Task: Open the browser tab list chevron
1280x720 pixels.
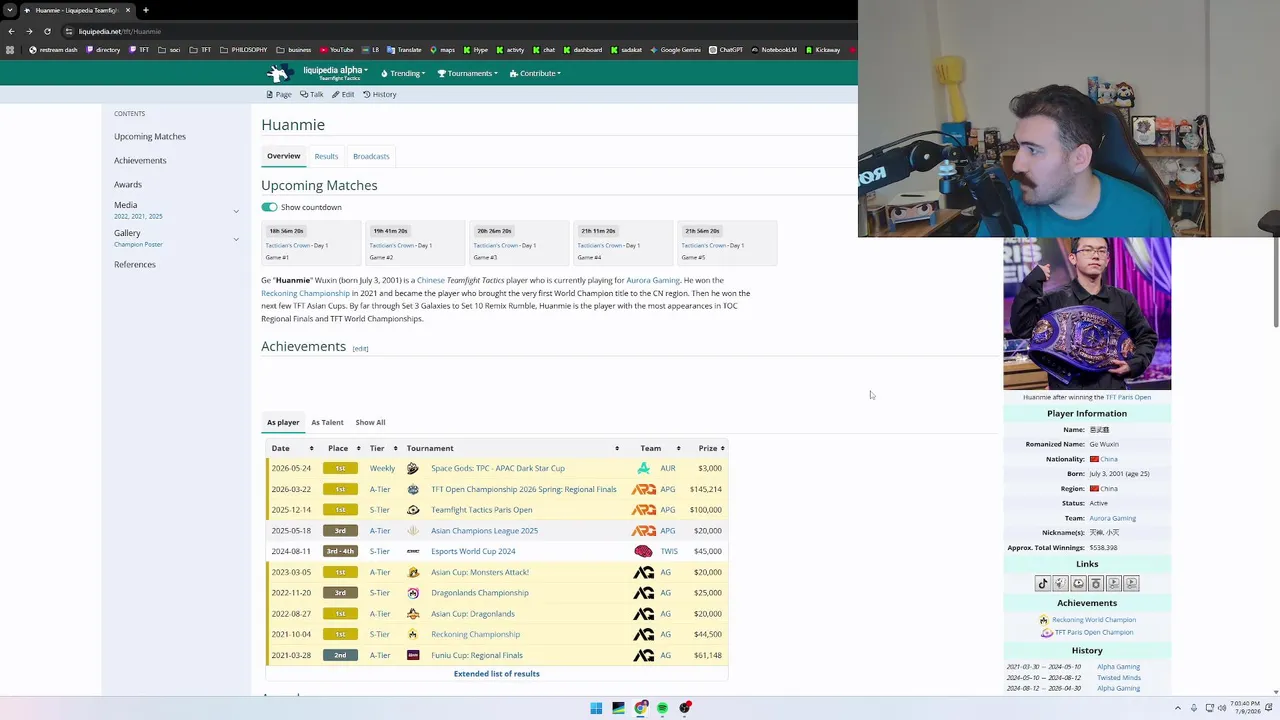Action: tap(10, 10)
